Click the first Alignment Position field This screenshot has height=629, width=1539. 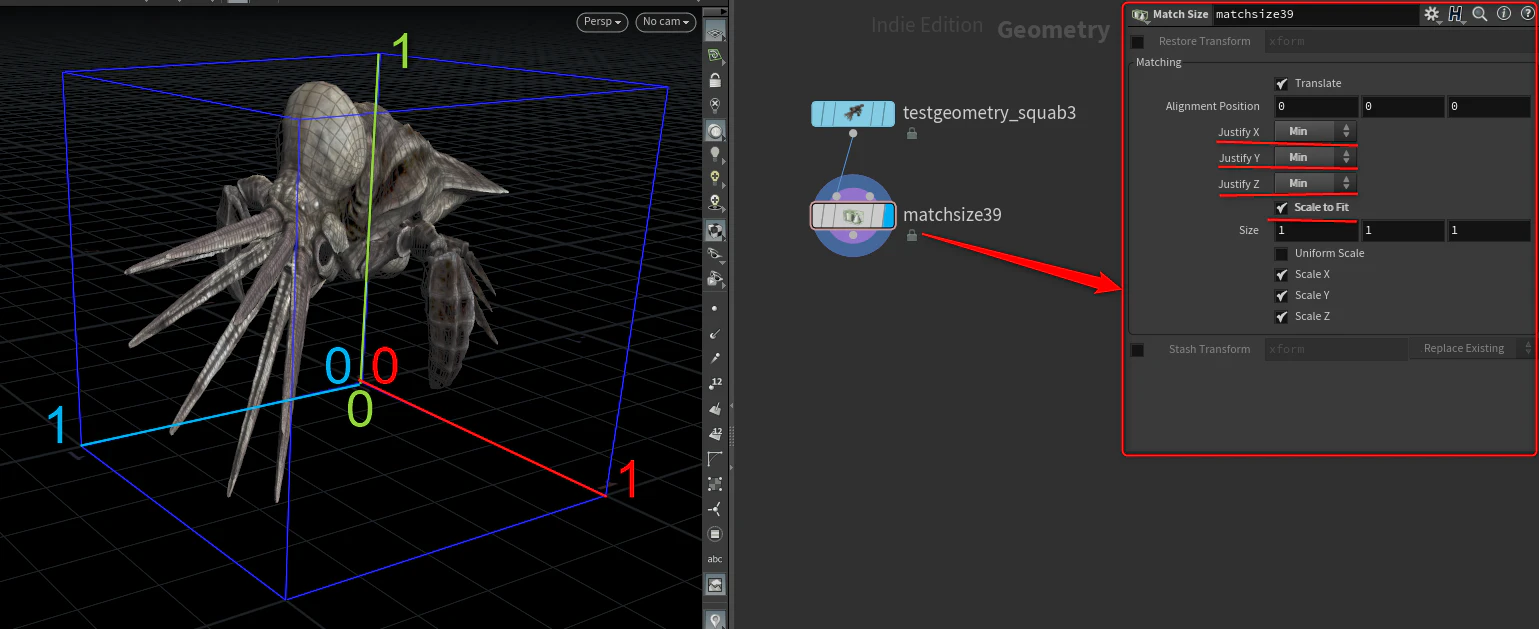point(1316,107)
